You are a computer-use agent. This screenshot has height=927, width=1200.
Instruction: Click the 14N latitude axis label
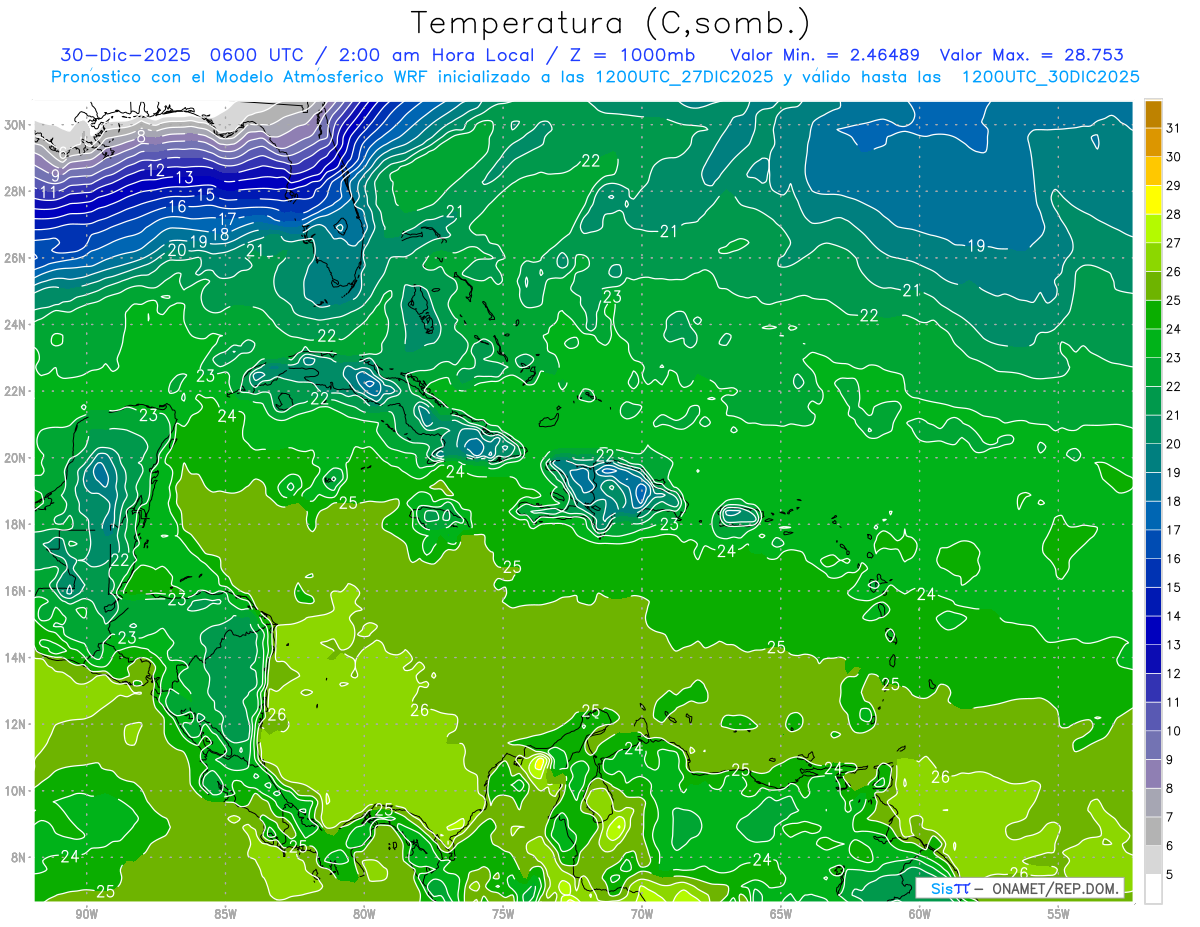pyautogui.click(x=17, y=657)
